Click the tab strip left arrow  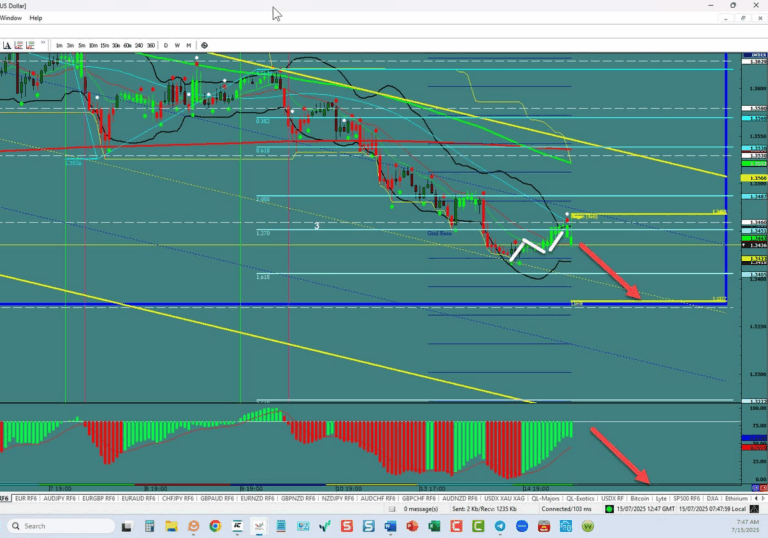[756, 498]
